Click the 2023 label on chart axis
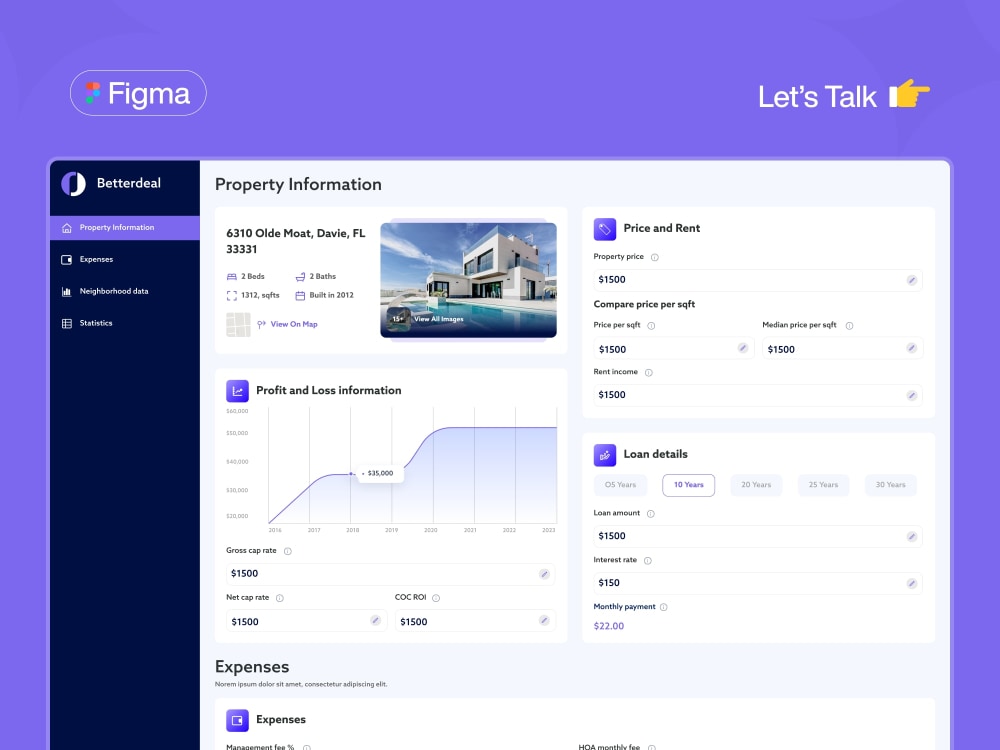Viewport: 1000px width, 750px height. [548, 530]
